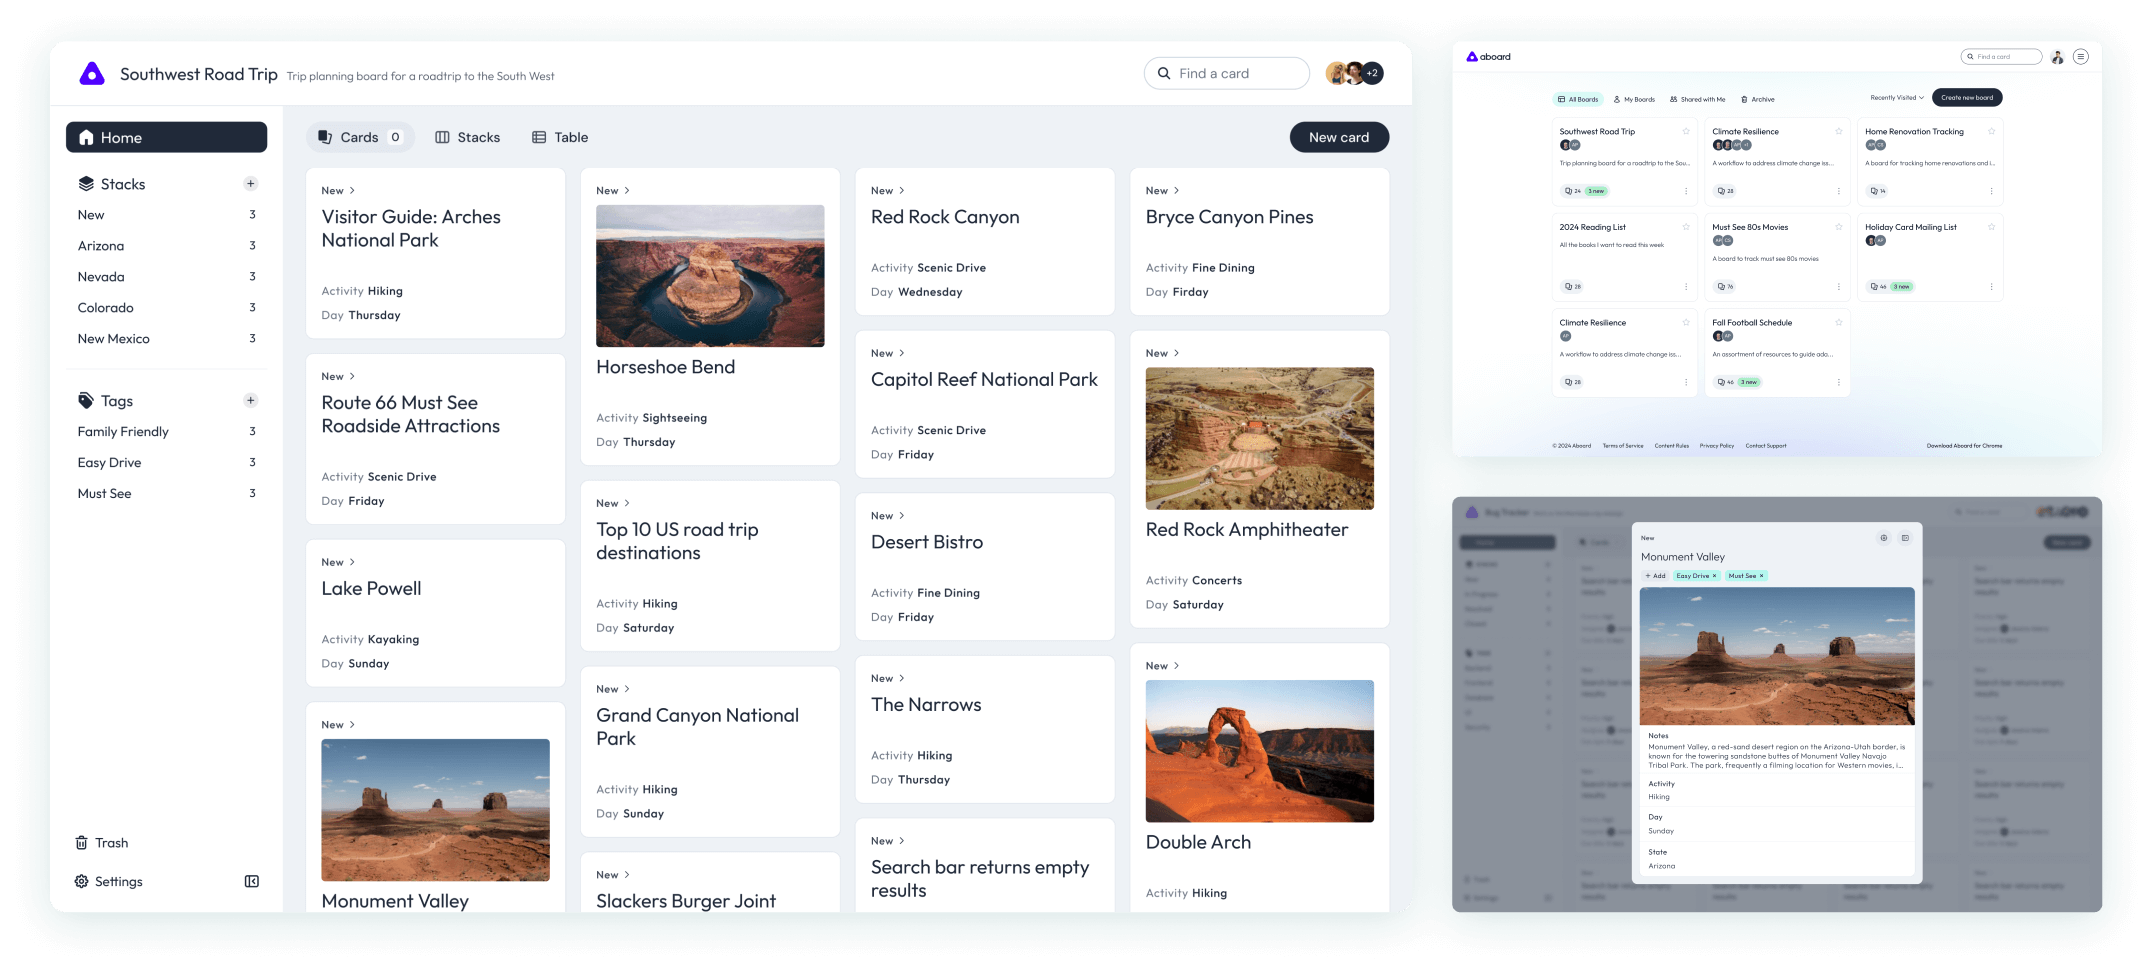
Task: Open the Monument Valley card settings gear
Action: 1884,538
